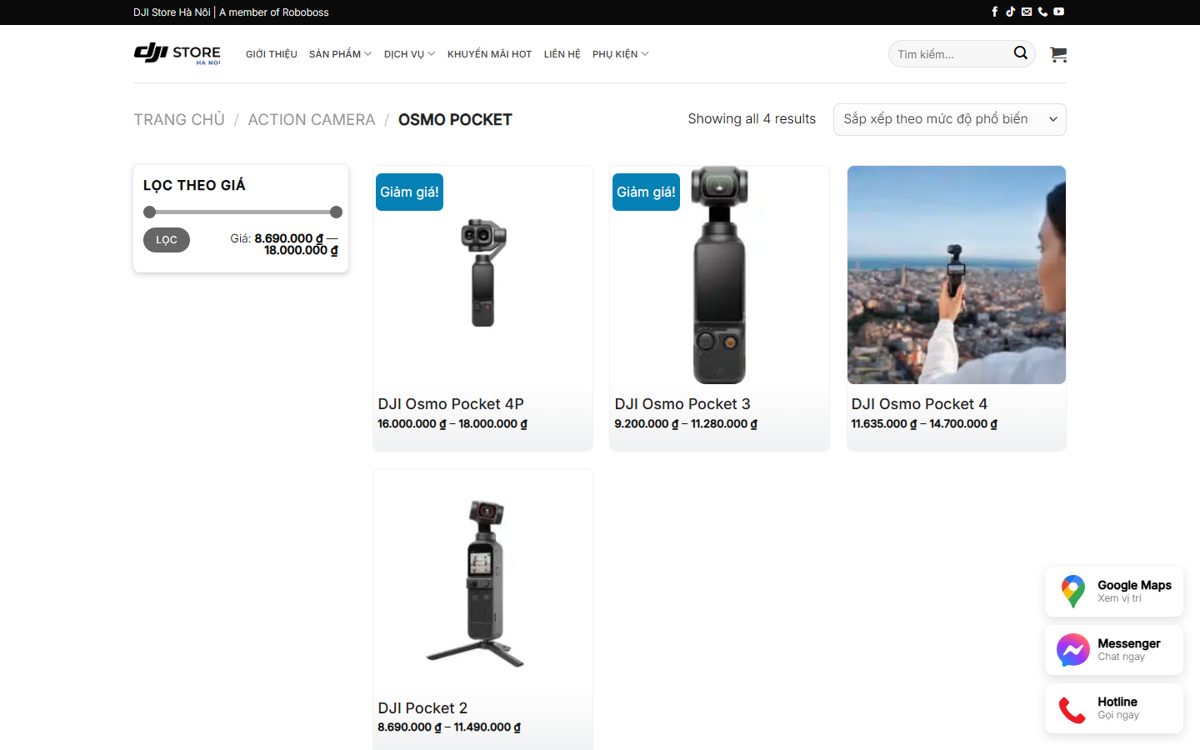Image resolution: width=1200 pixels, height=750 pixels.
Task: Click the Osmo Pocket 3 product image
Action: point(719,275)
